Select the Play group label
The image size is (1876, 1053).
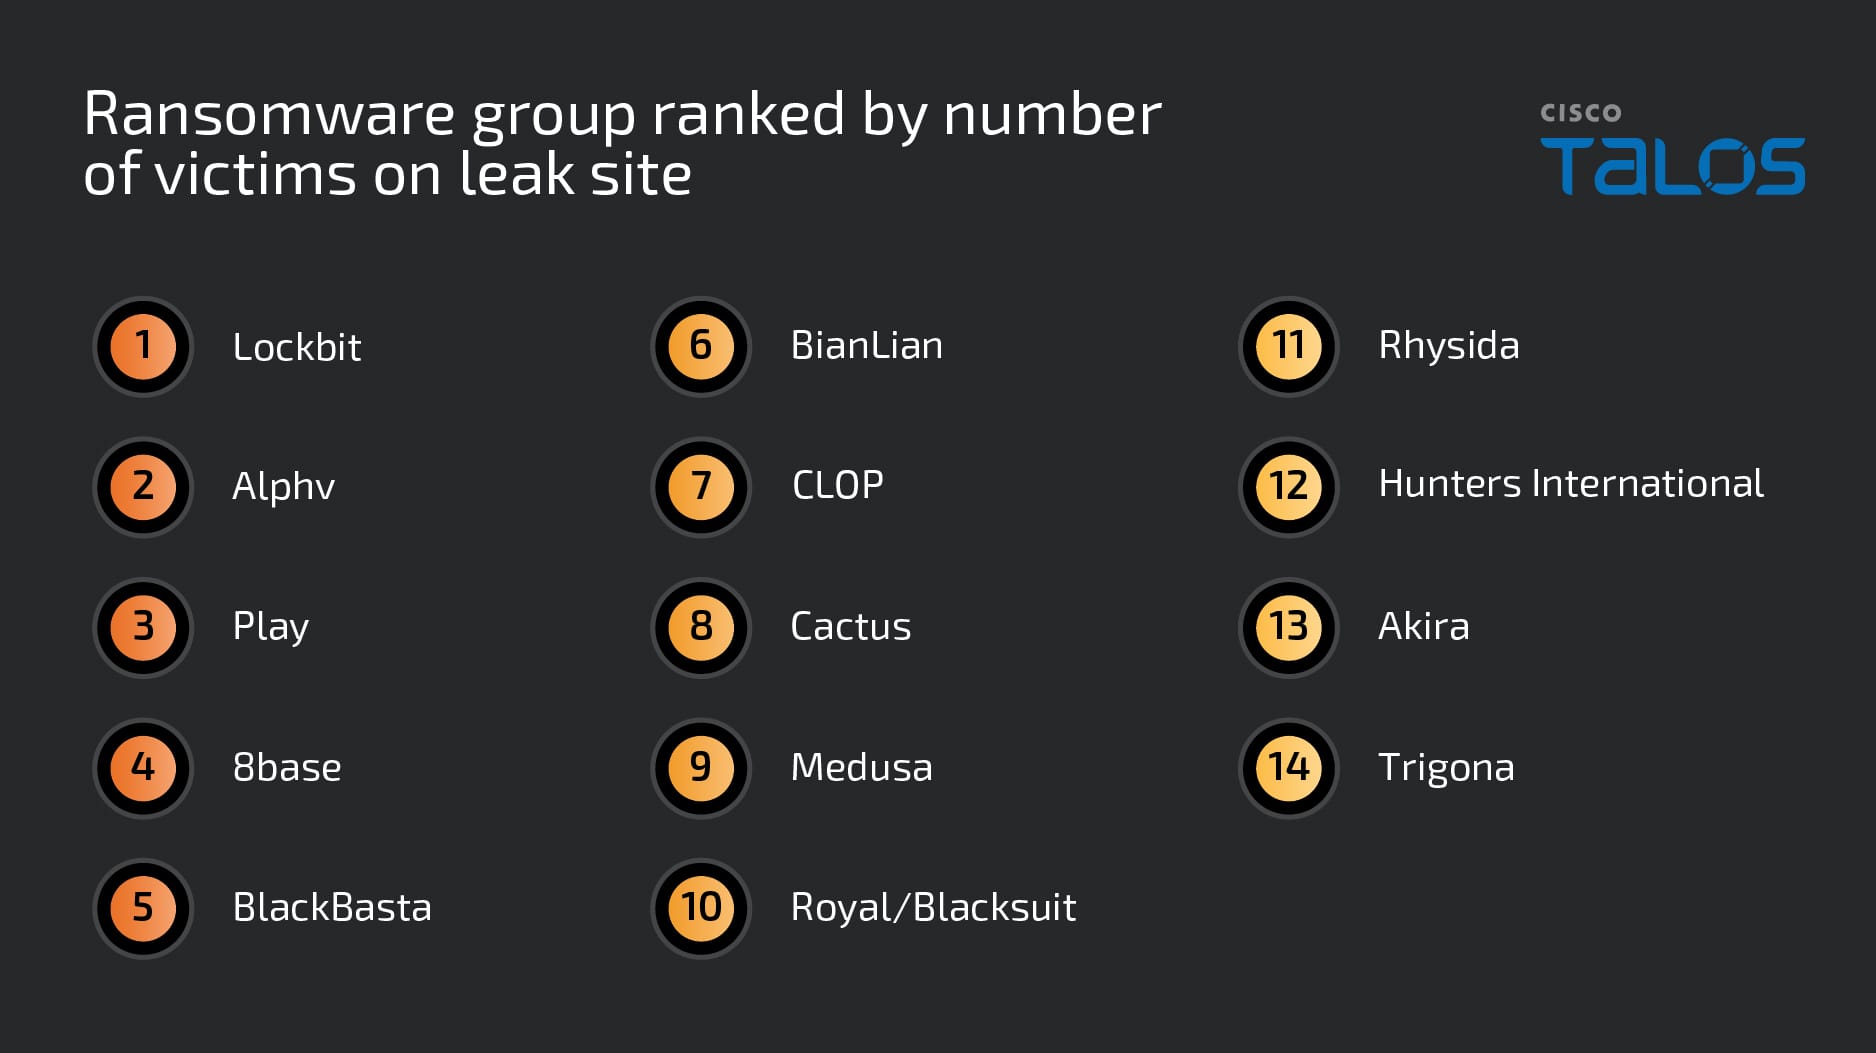click(x=270, y=627)
